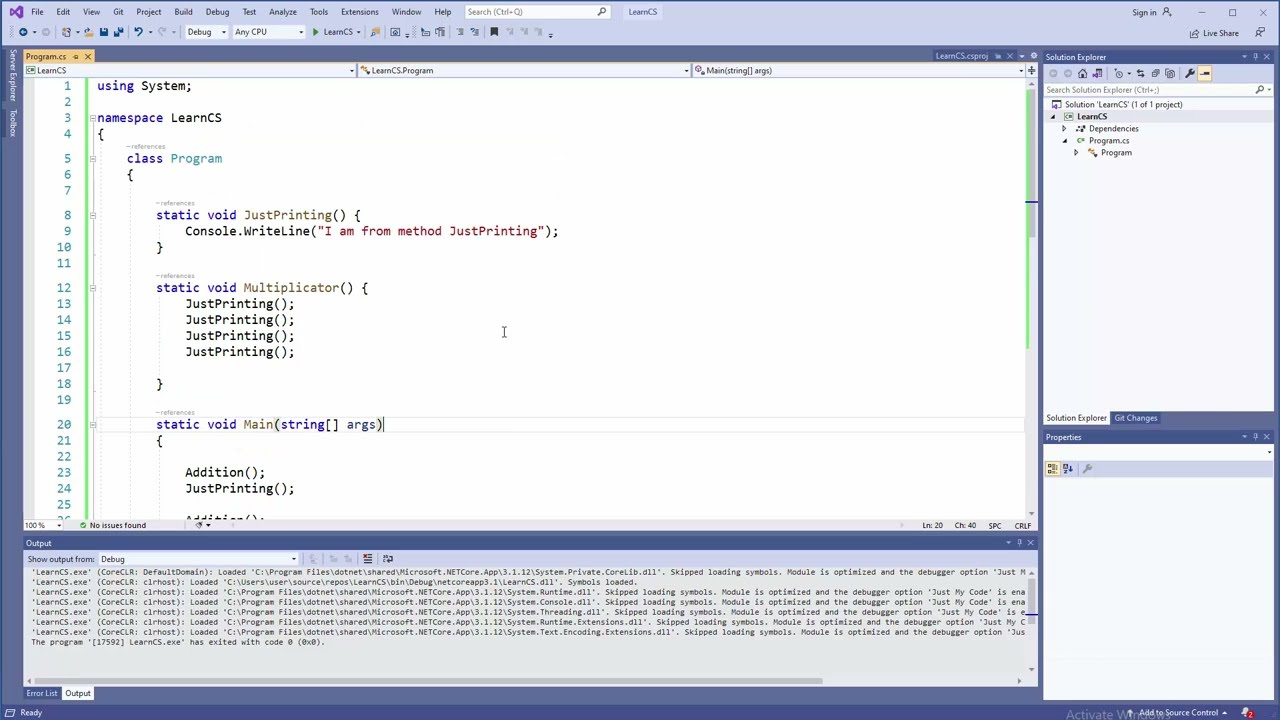Open the Build menu
Viewport: 1280px width, 720px height.
(x=183, y=12)
